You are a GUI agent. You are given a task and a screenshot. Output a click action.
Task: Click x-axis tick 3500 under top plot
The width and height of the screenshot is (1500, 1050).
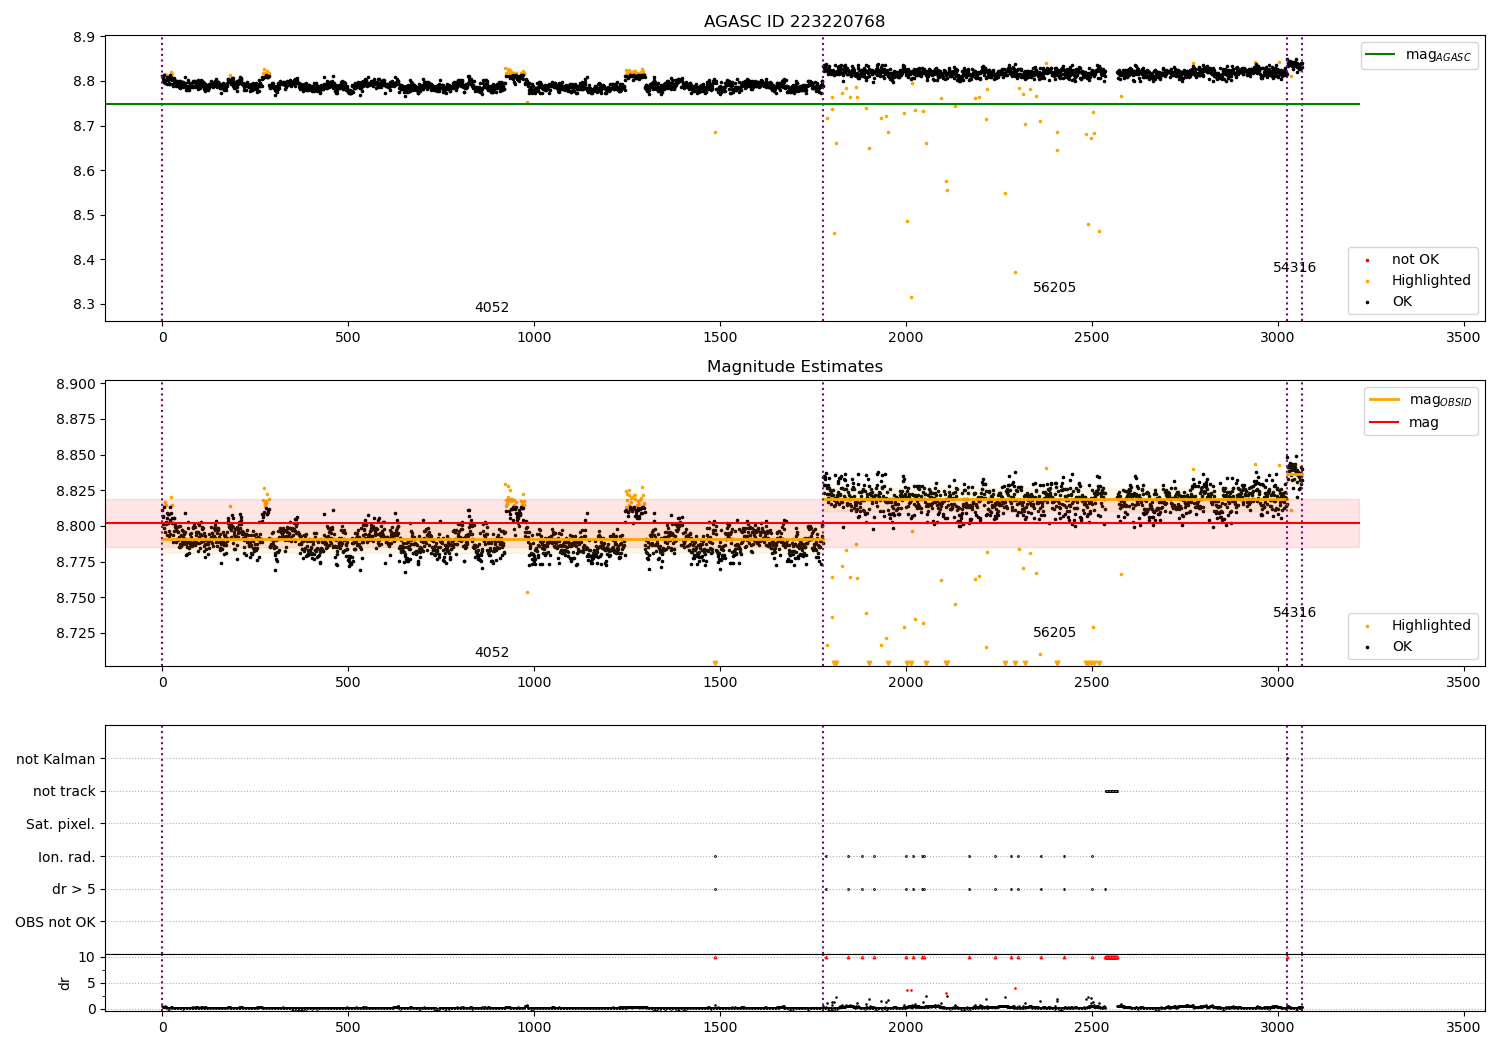click(1464, 338)
